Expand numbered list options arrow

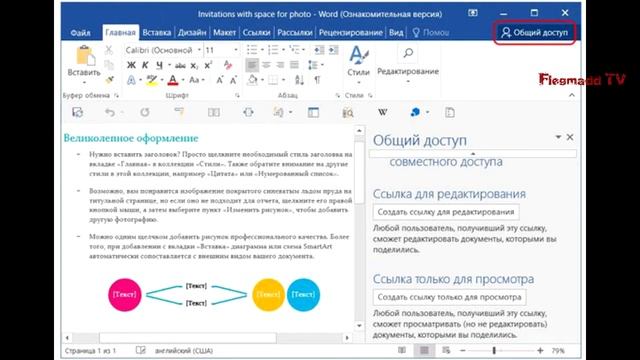coord(283,50)
